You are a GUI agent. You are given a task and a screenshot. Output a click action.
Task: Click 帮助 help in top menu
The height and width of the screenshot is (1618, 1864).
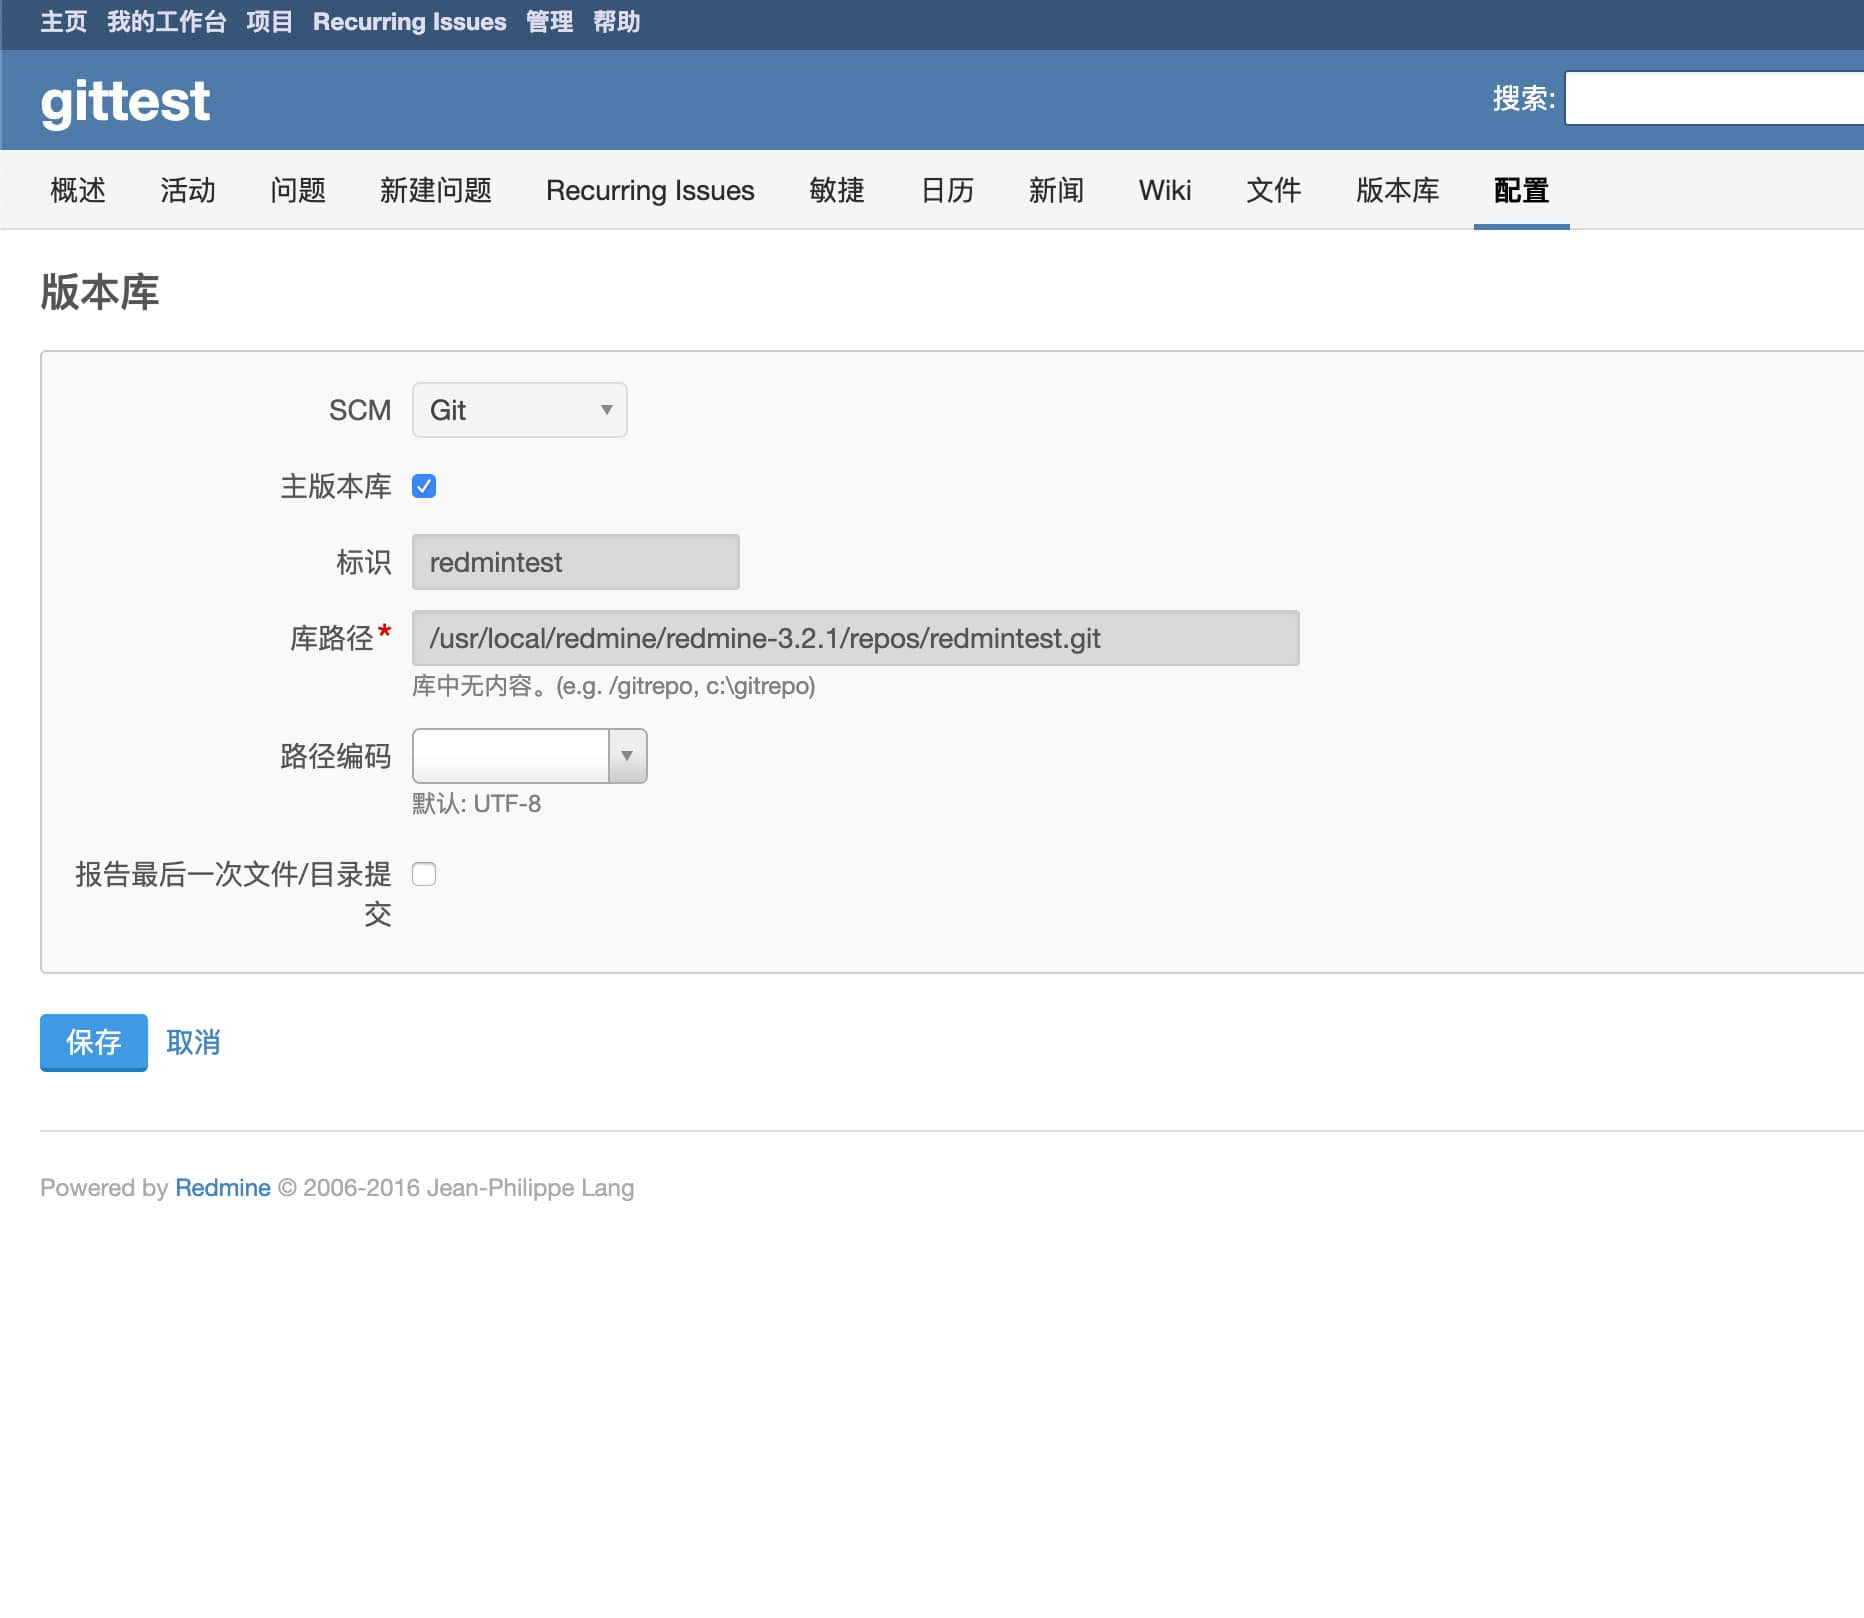coord(616,22)
